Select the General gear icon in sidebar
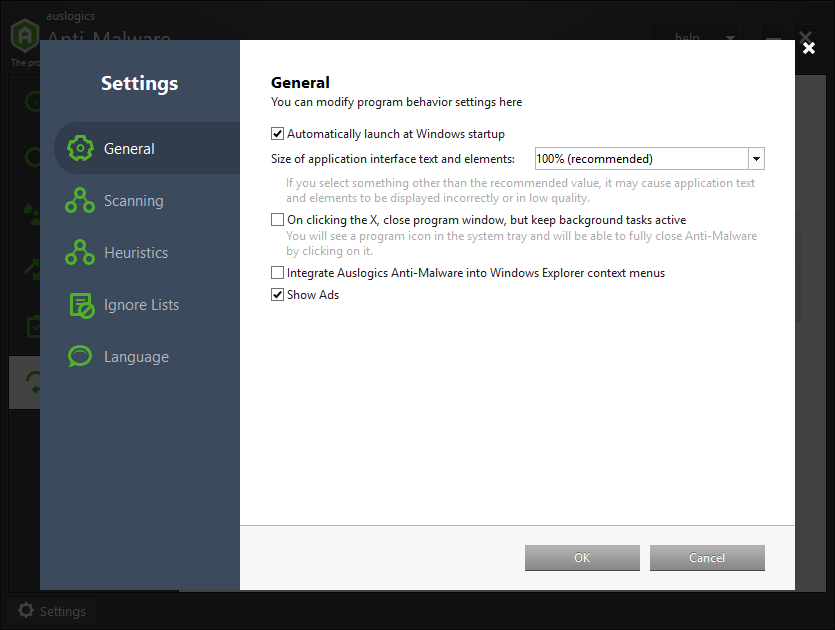The width and height of the screenshot is (835, 630). click(80, 148)
